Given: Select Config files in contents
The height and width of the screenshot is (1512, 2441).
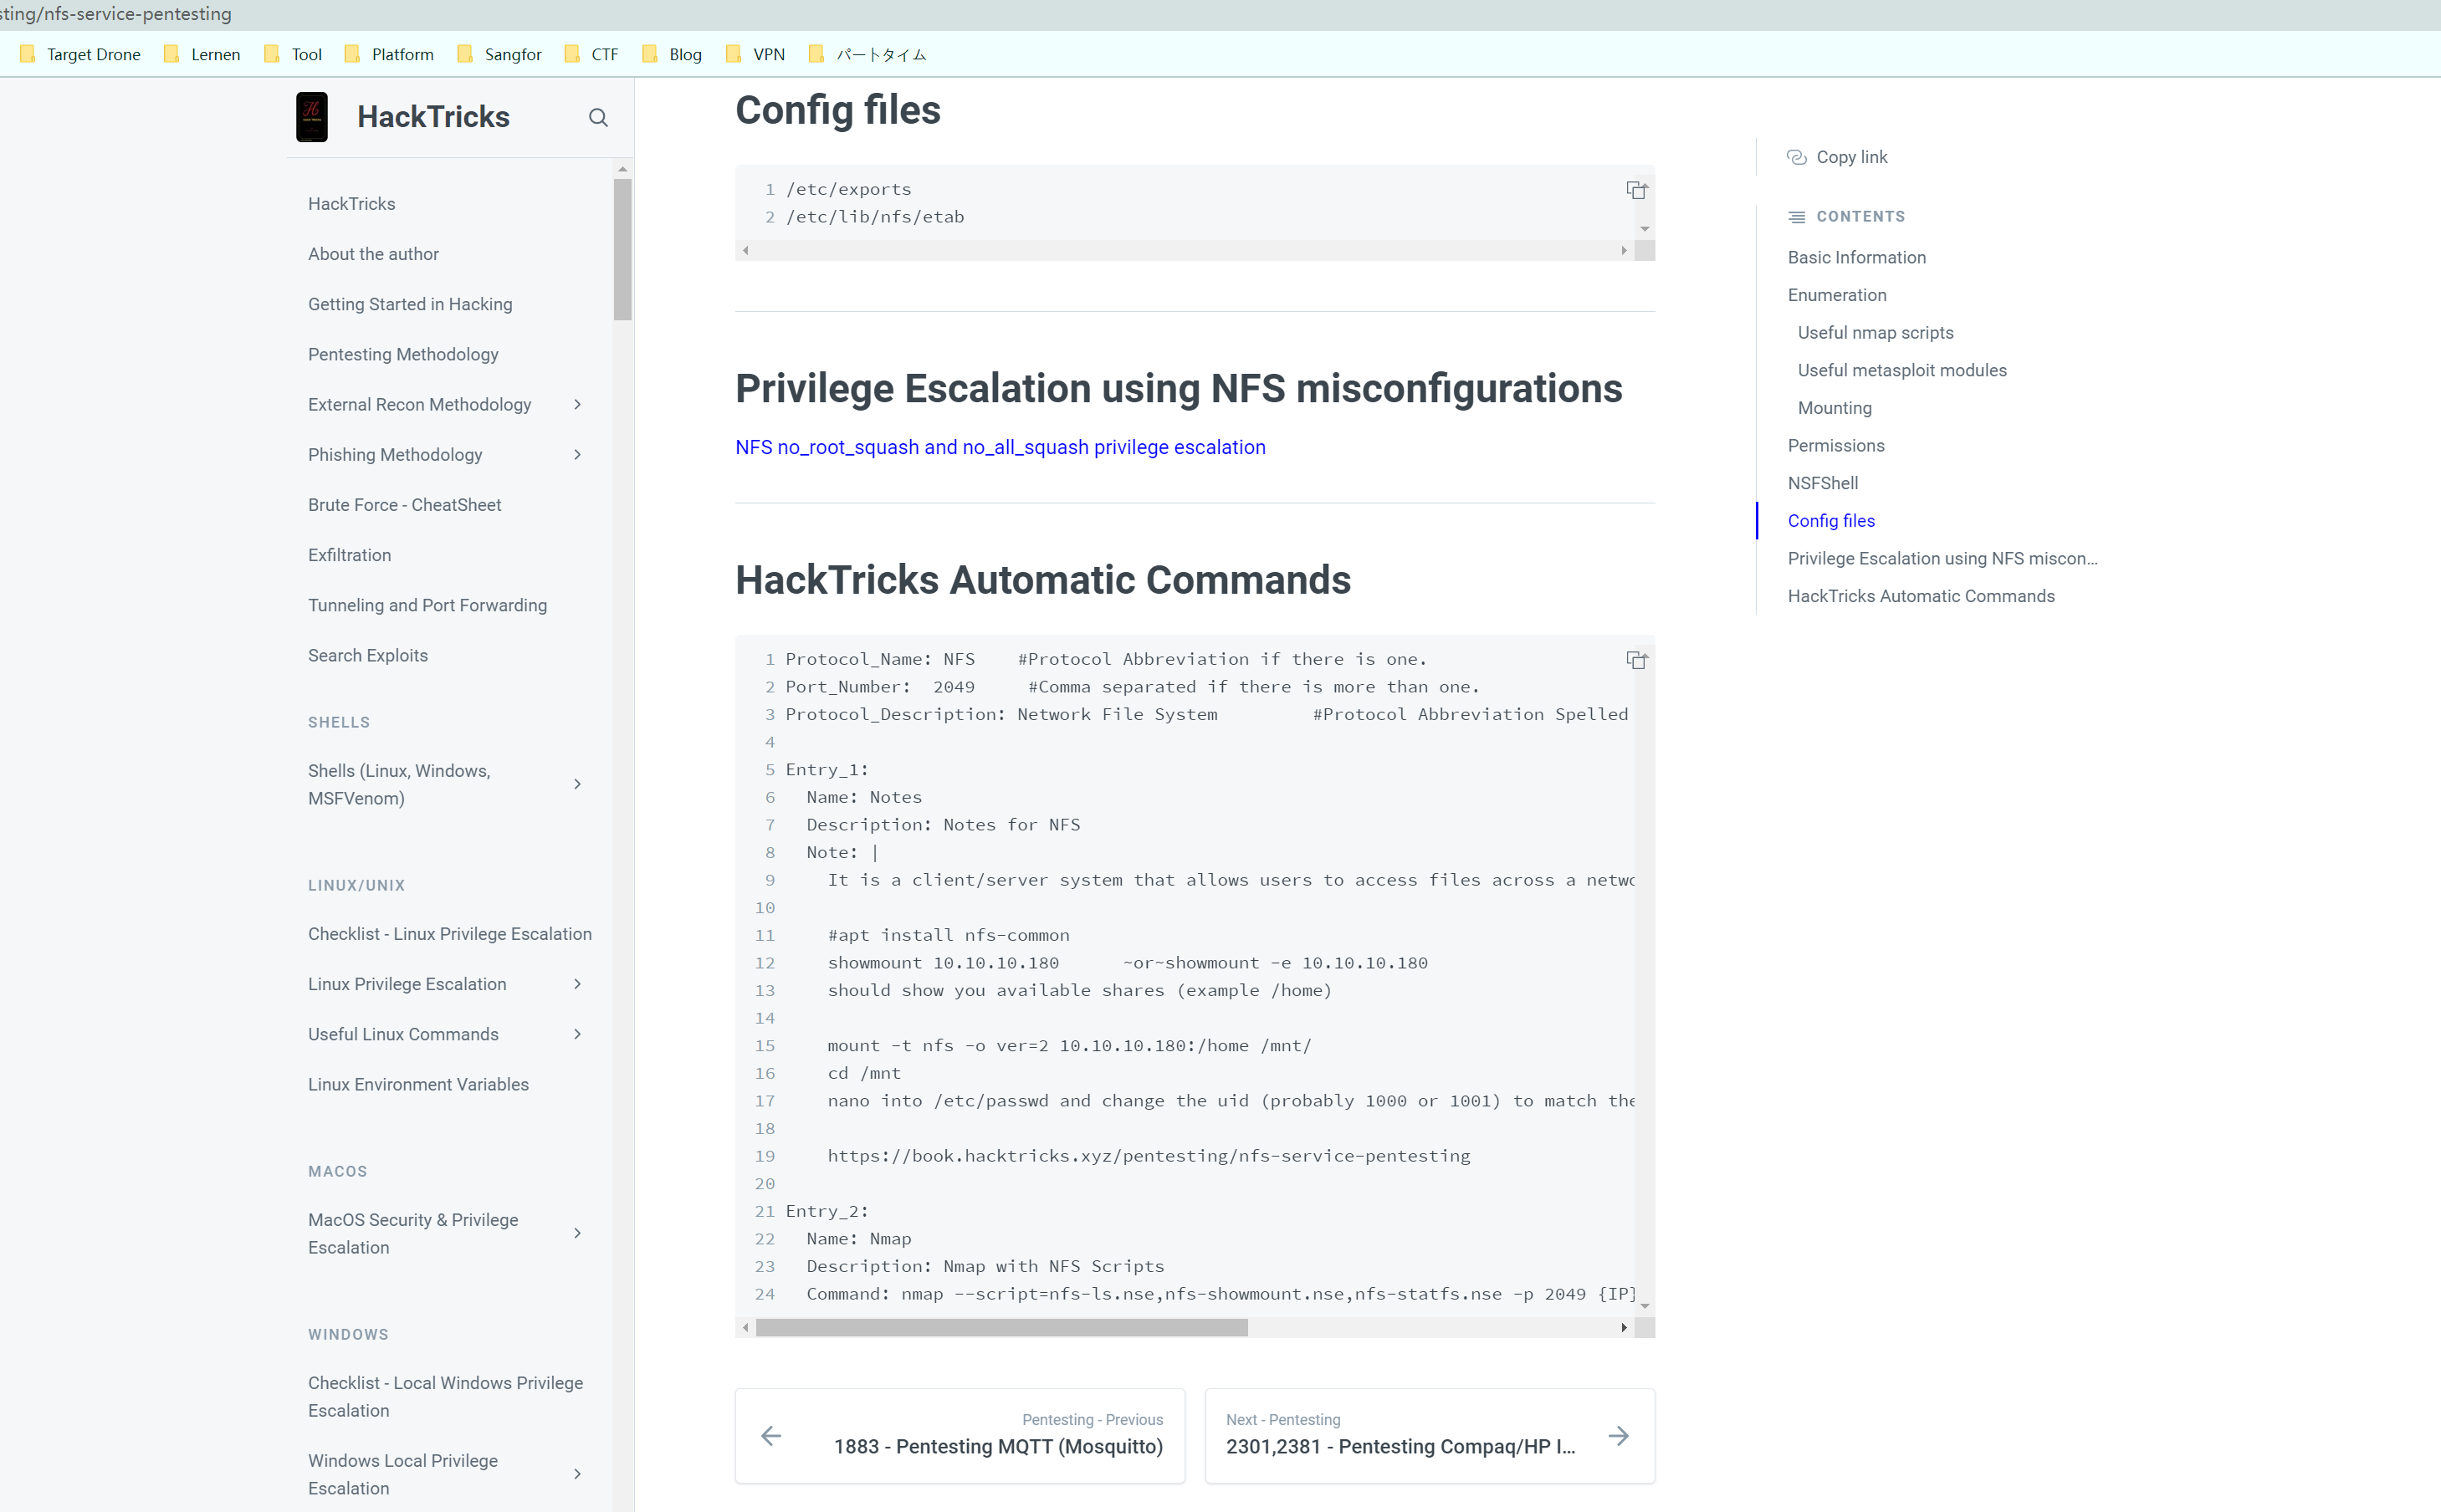Looking at the screenshot, I should click(1831, 521).
